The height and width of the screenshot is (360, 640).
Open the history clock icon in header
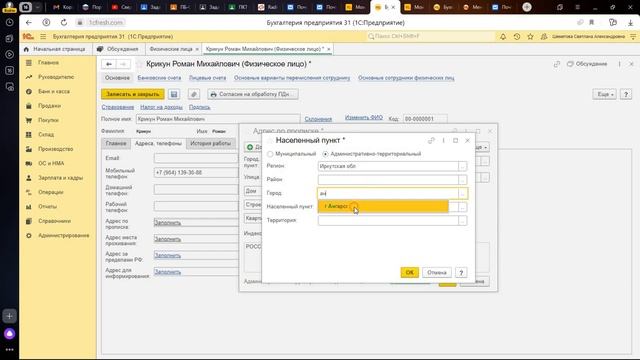point(517,37)
